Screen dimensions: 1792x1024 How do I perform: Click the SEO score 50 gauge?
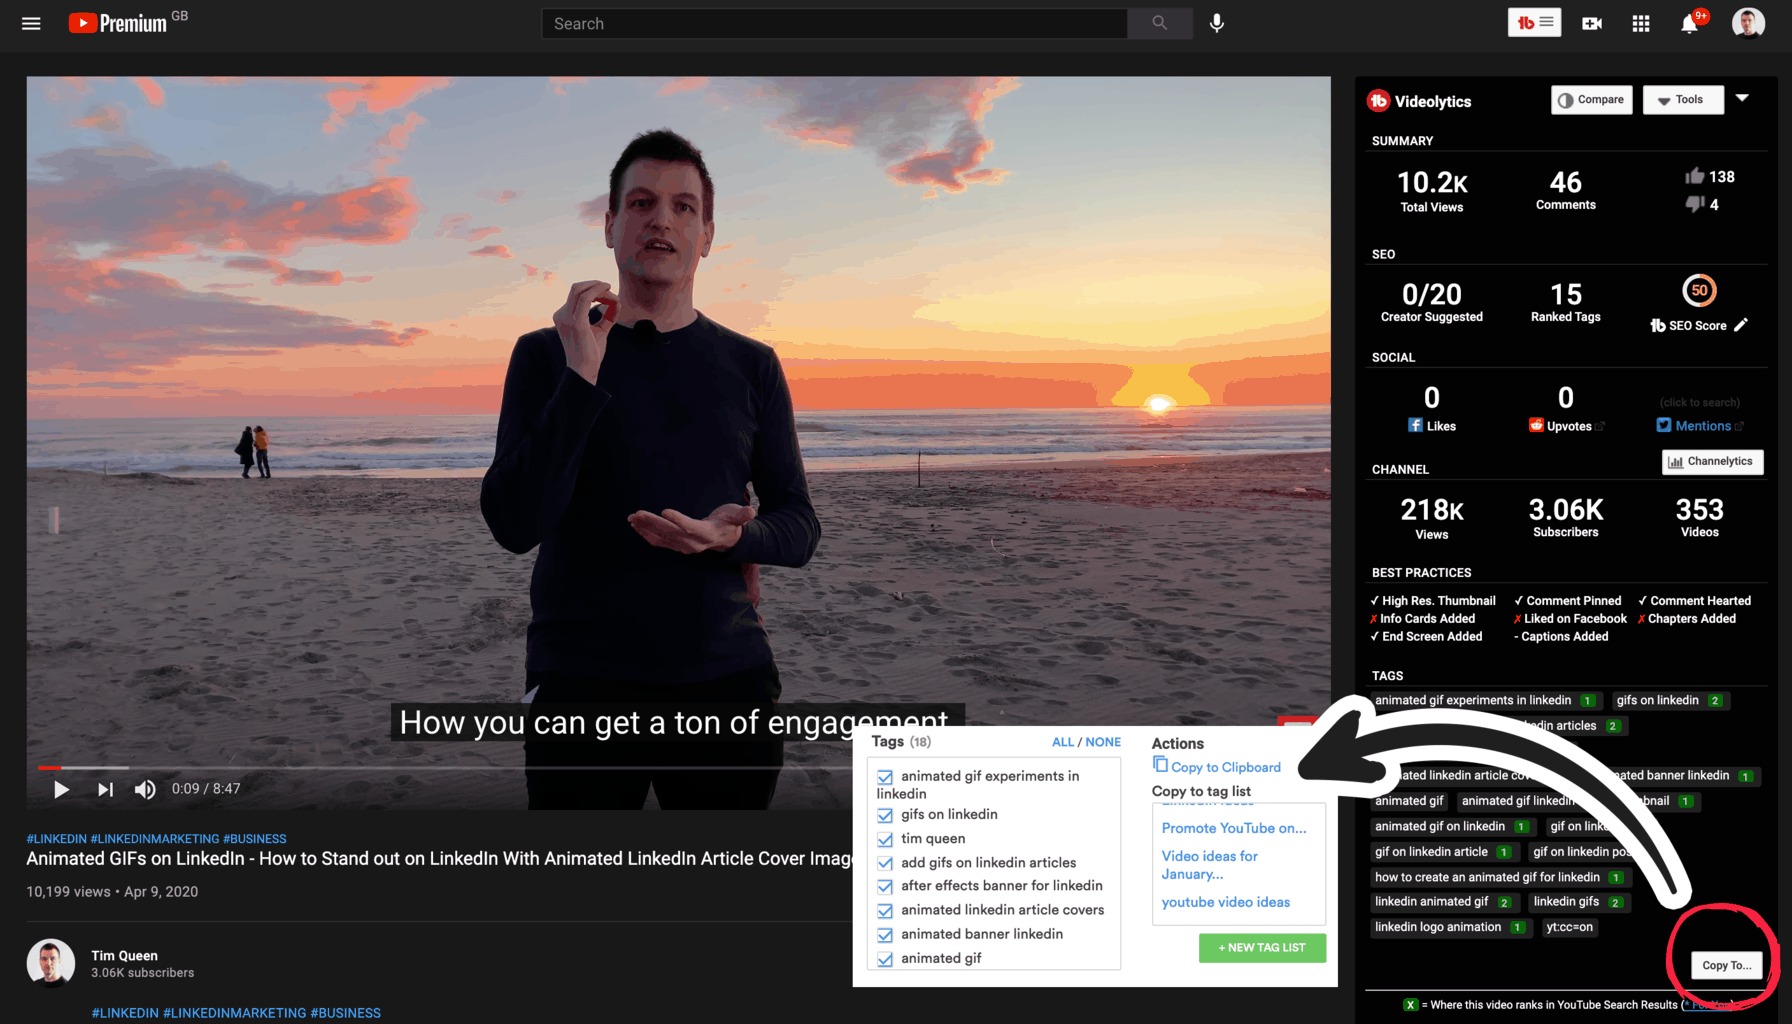click(x=1699, y=290)
